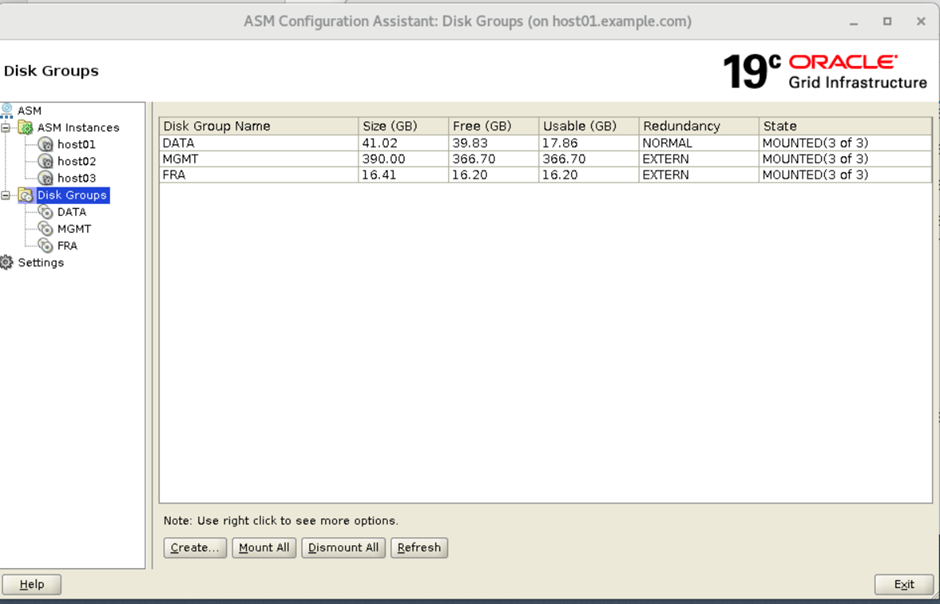Click size value 41.02
The height and width of the screenshot is (604, 940).
379,143
